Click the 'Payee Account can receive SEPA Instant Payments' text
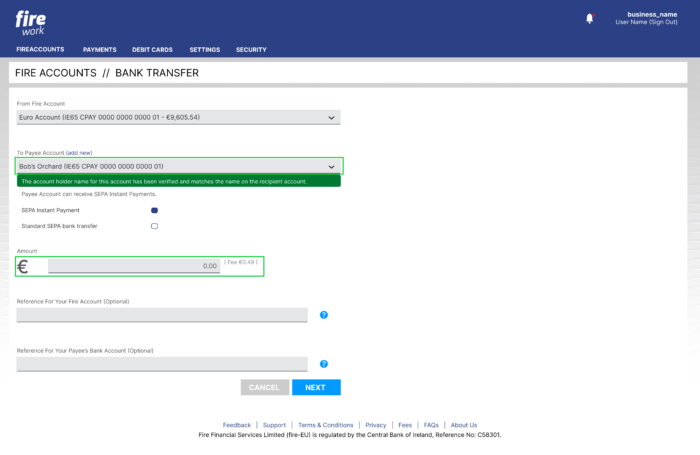The height and width of the screenshot is (455, 700). (89, 194)
